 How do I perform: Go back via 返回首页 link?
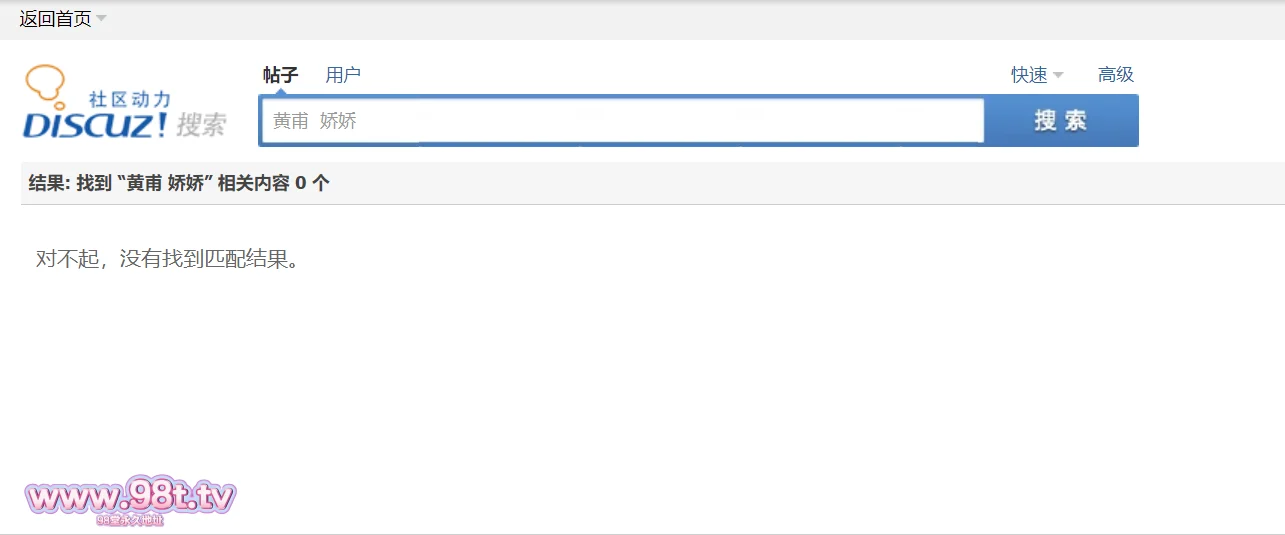(x=55, y=19)
